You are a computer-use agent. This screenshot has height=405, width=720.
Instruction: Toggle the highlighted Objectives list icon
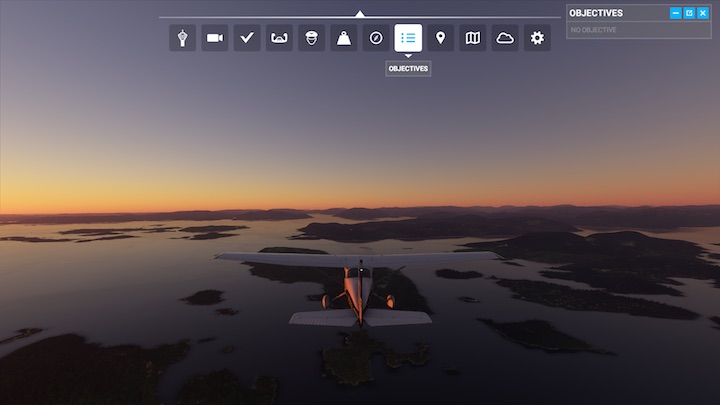tap(408, 38)
